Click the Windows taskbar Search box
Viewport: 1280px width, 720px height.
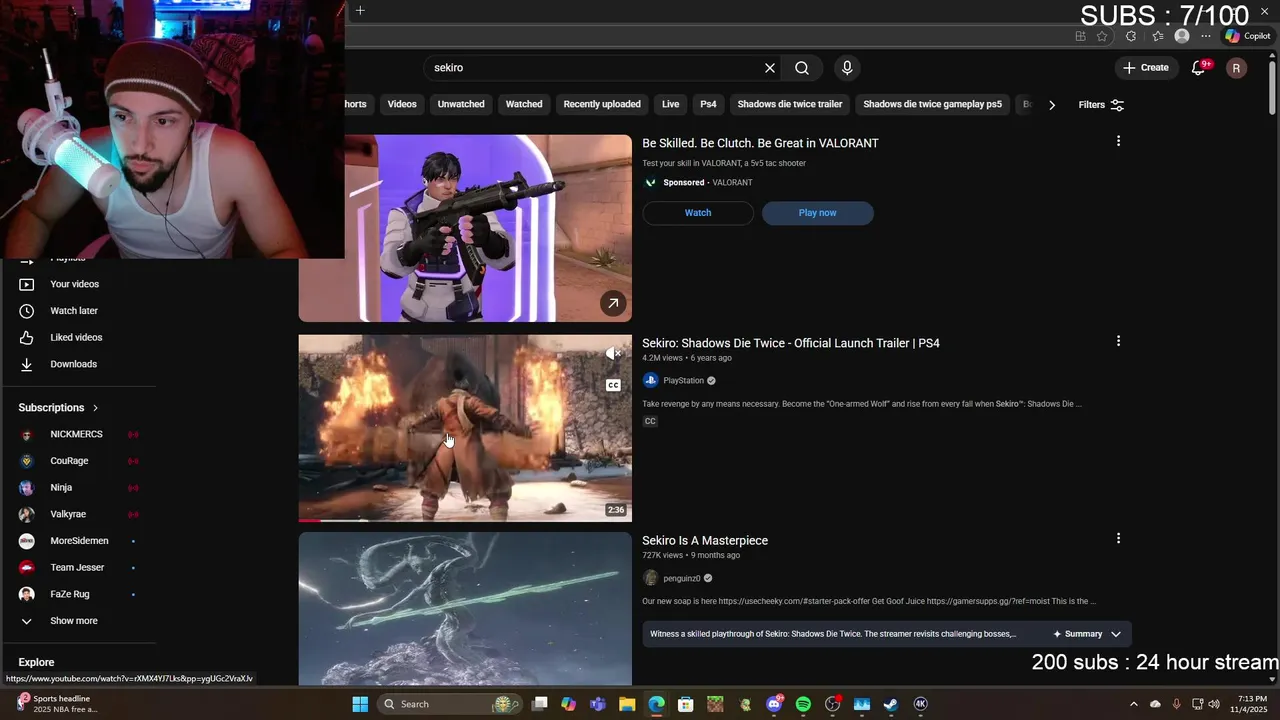(x=451, y=704)
